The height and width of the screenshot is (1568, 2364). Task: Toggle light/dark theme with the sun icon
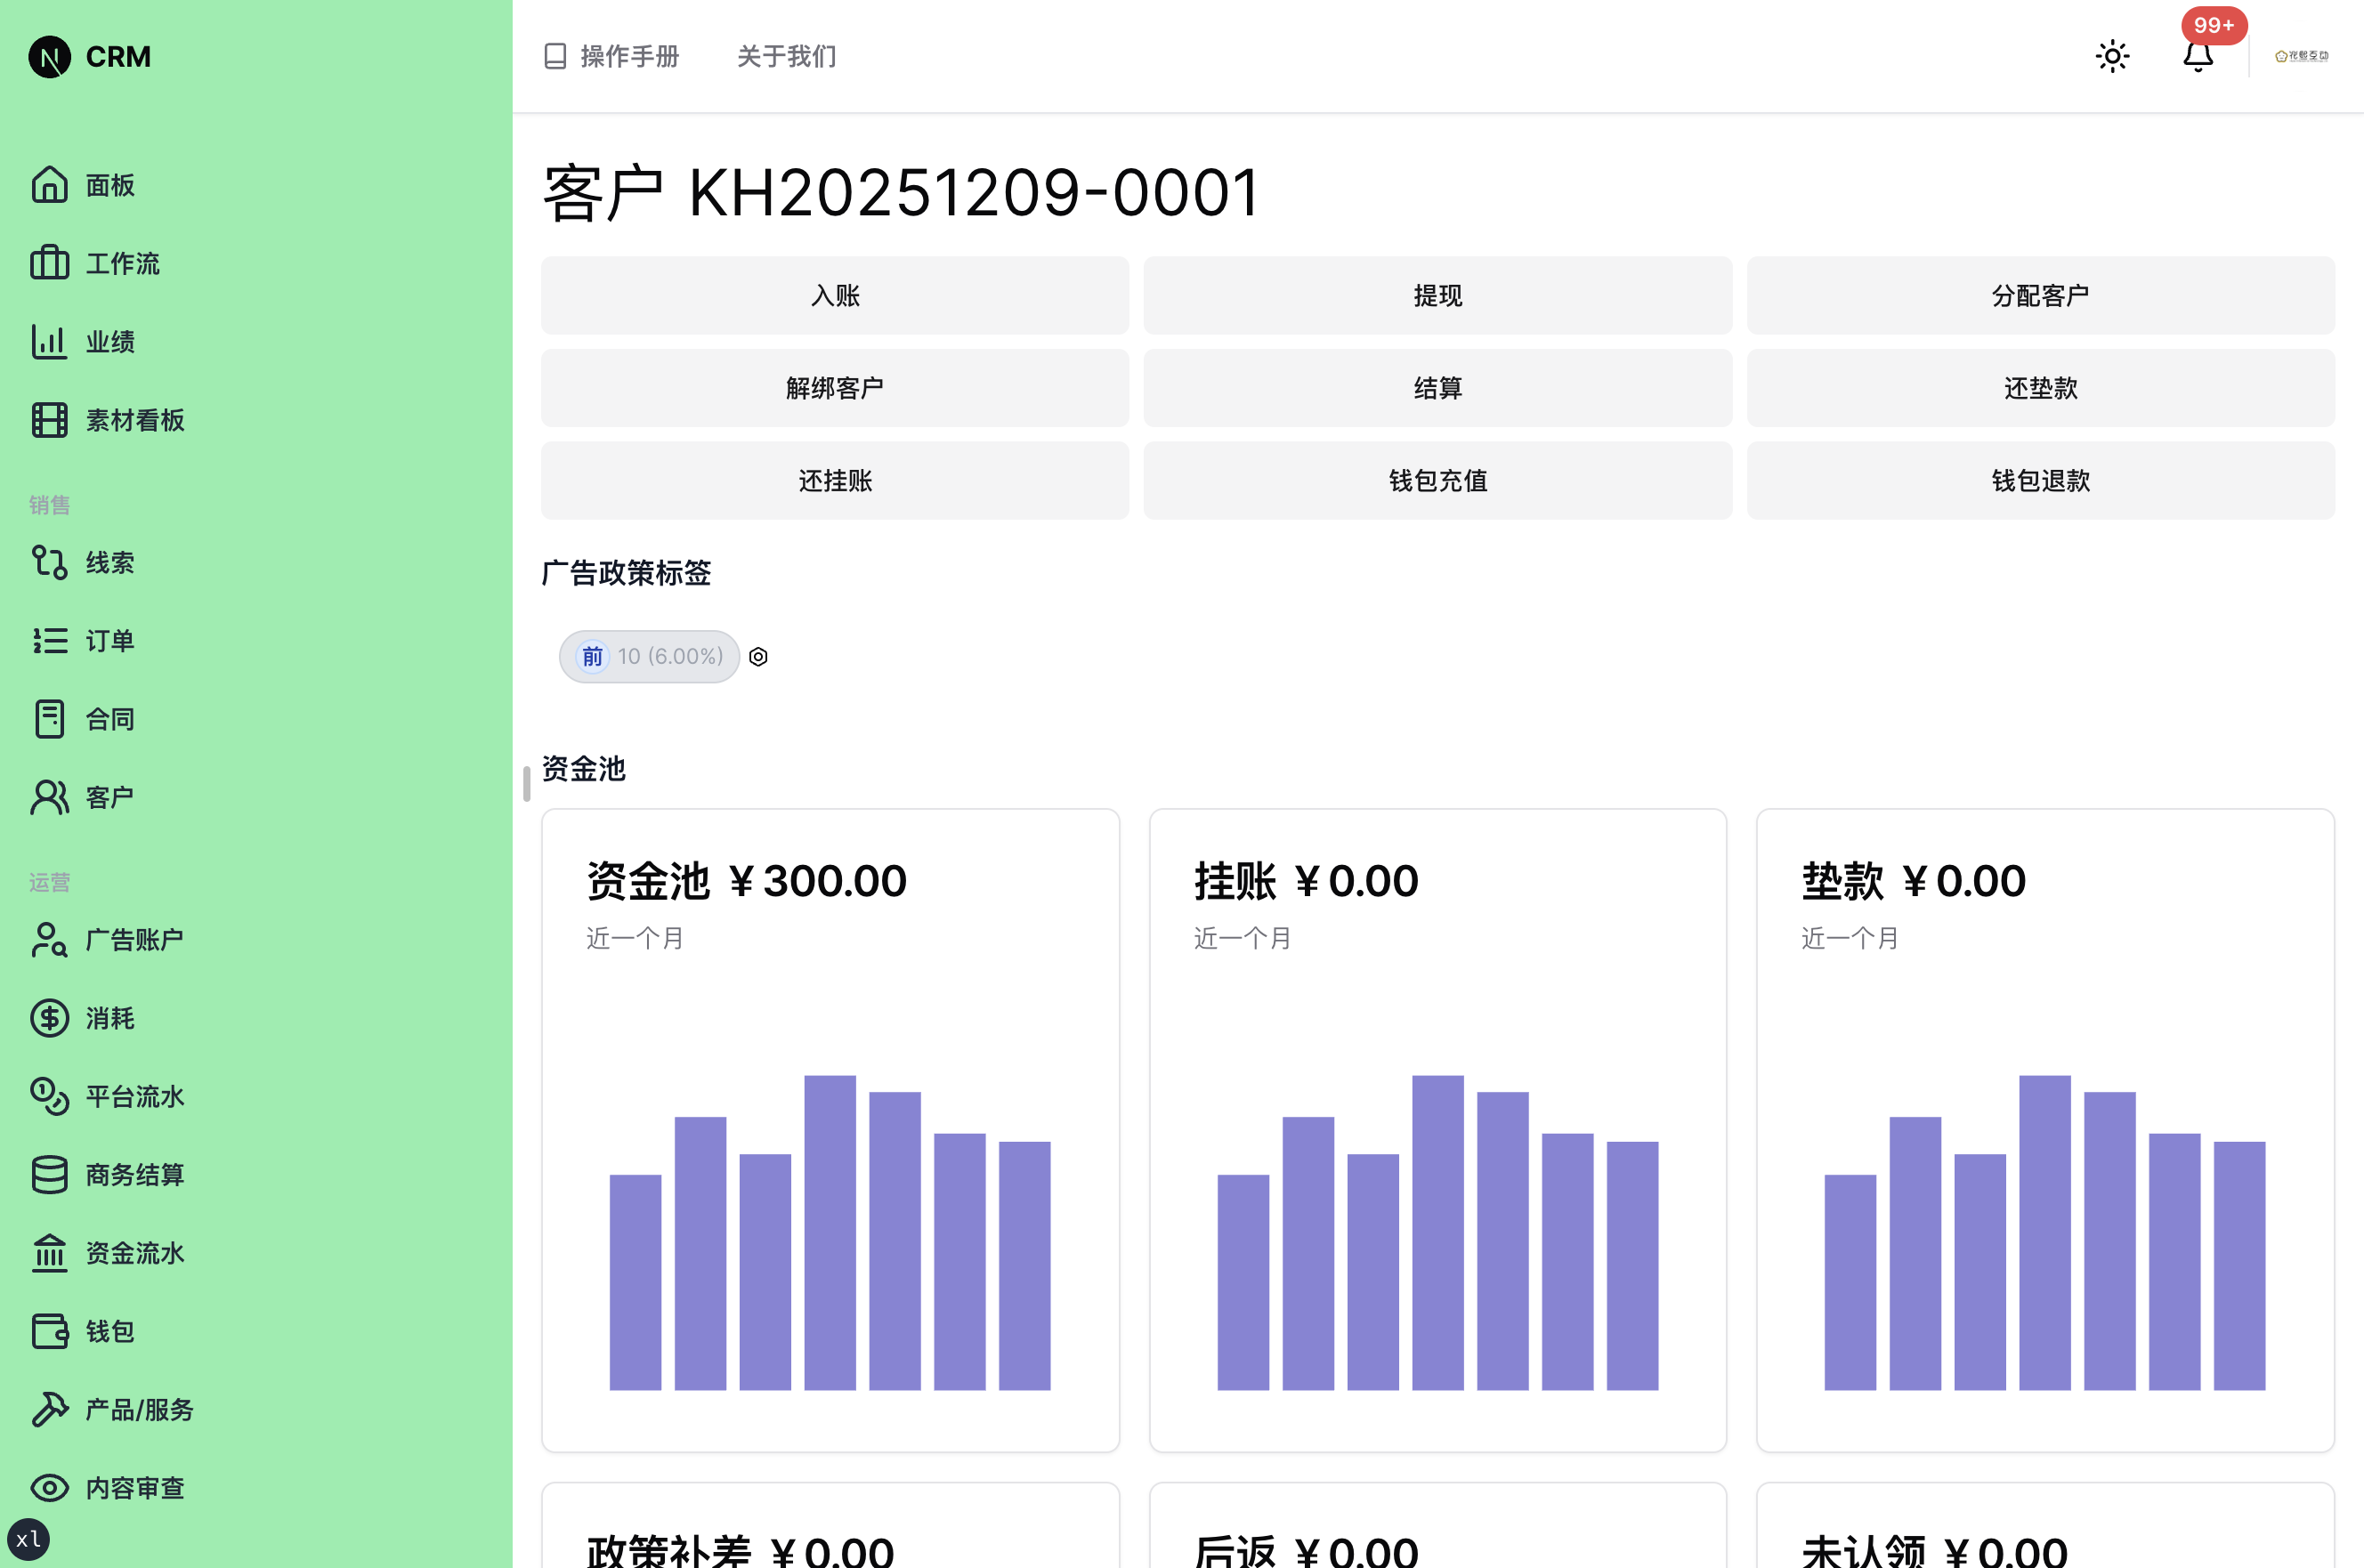(x=2112, y=56)
